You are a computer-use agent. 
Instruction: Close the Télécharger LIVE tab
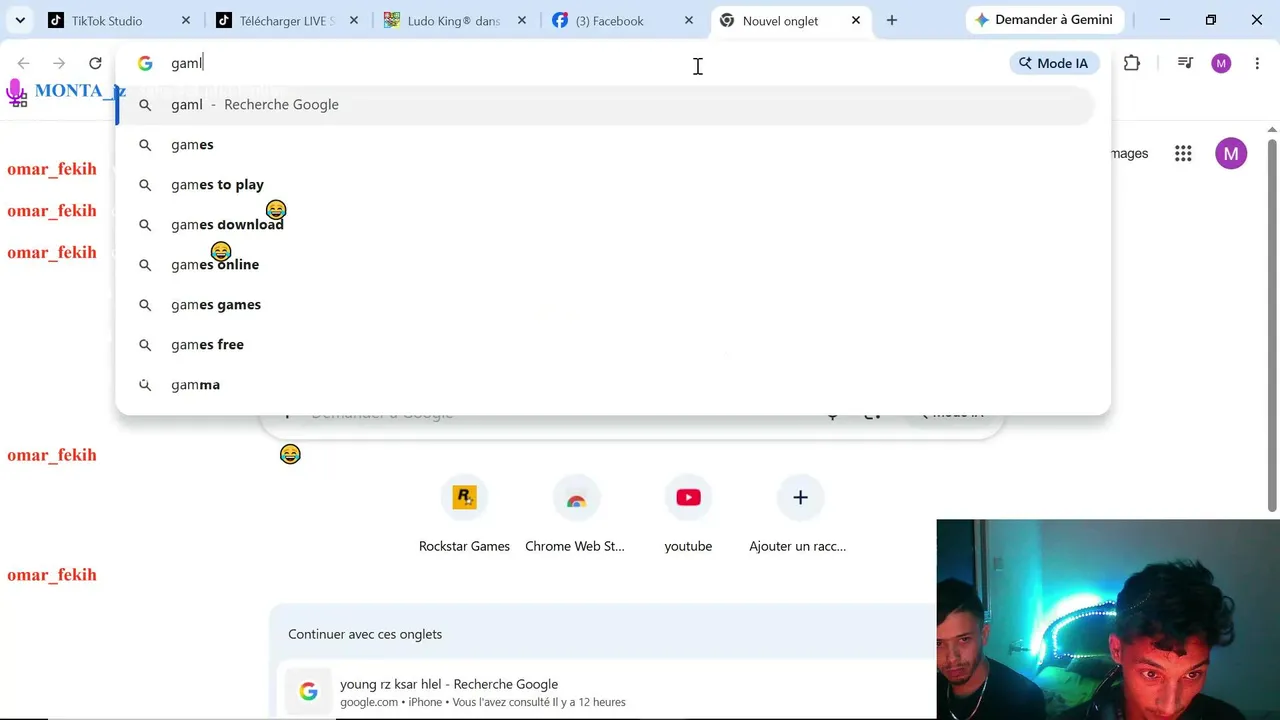pyautogui.click(x=354, y=20)
